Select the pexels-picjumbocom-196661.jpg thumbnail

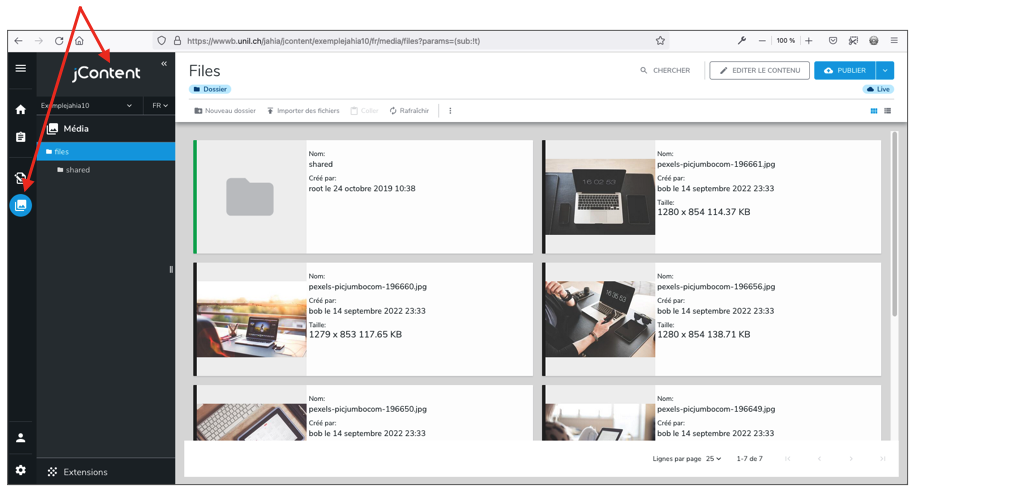pyautogui.click(x=600, y=196)
